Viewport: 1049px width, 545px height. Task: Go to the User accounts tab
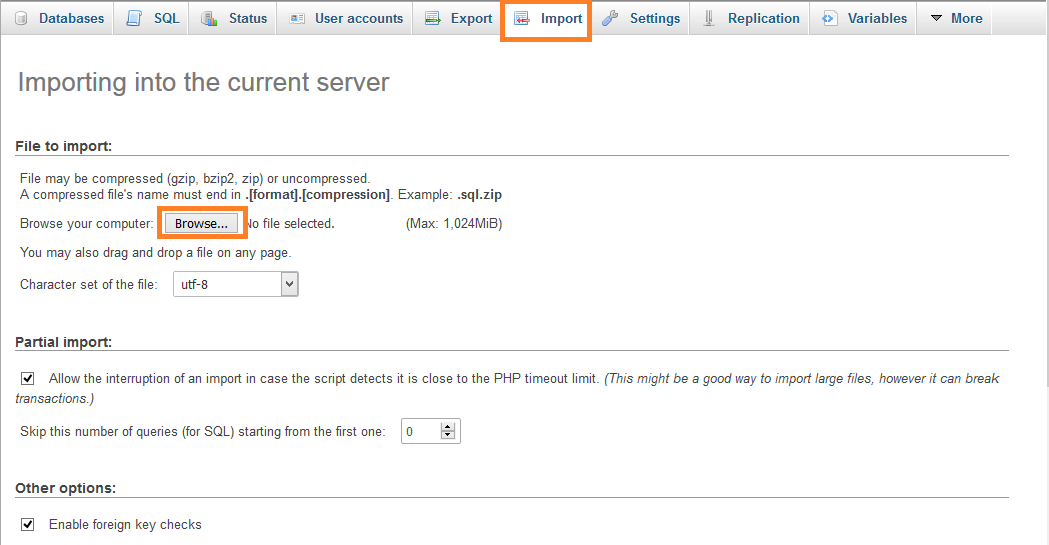346,18
